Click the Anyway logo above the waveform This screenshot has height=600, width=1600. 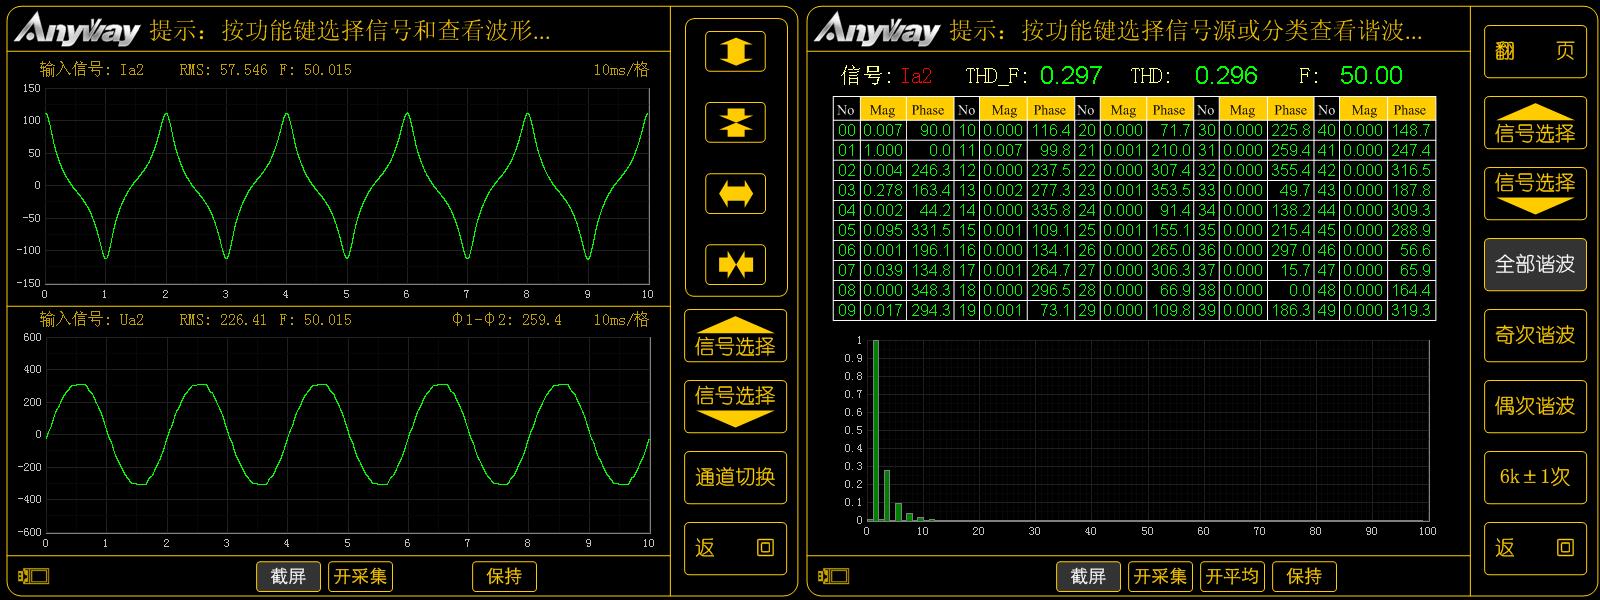pyautogui.click(x=76, y=30)
